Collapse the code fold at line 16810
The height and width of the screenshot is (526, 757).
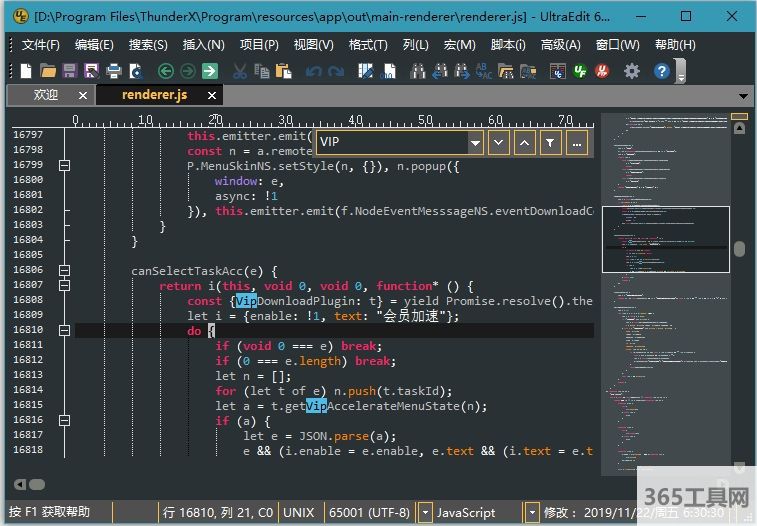point(65,330)
